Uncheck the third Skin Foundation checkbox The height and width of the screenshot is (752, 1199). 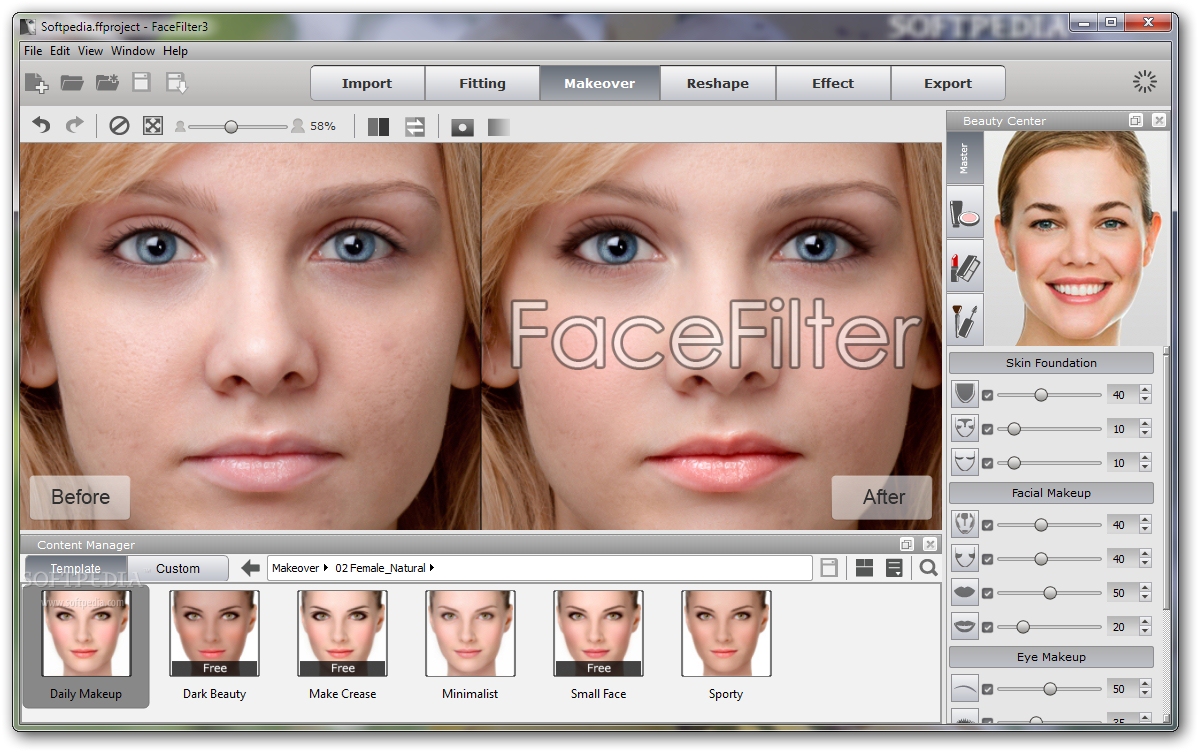[x=987, y=463]
